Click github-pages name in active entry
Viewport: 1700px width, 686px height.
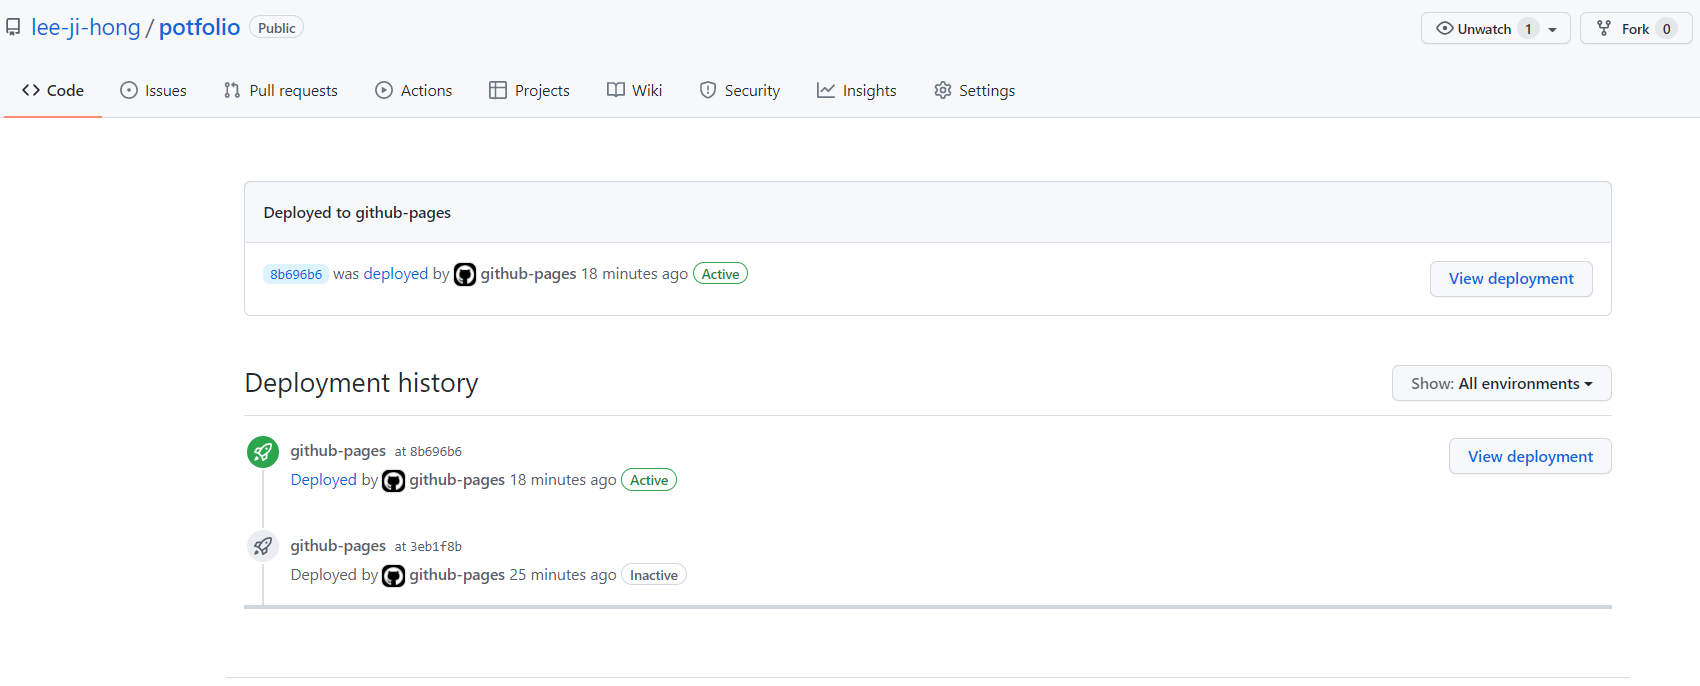(x=457, y=480)
